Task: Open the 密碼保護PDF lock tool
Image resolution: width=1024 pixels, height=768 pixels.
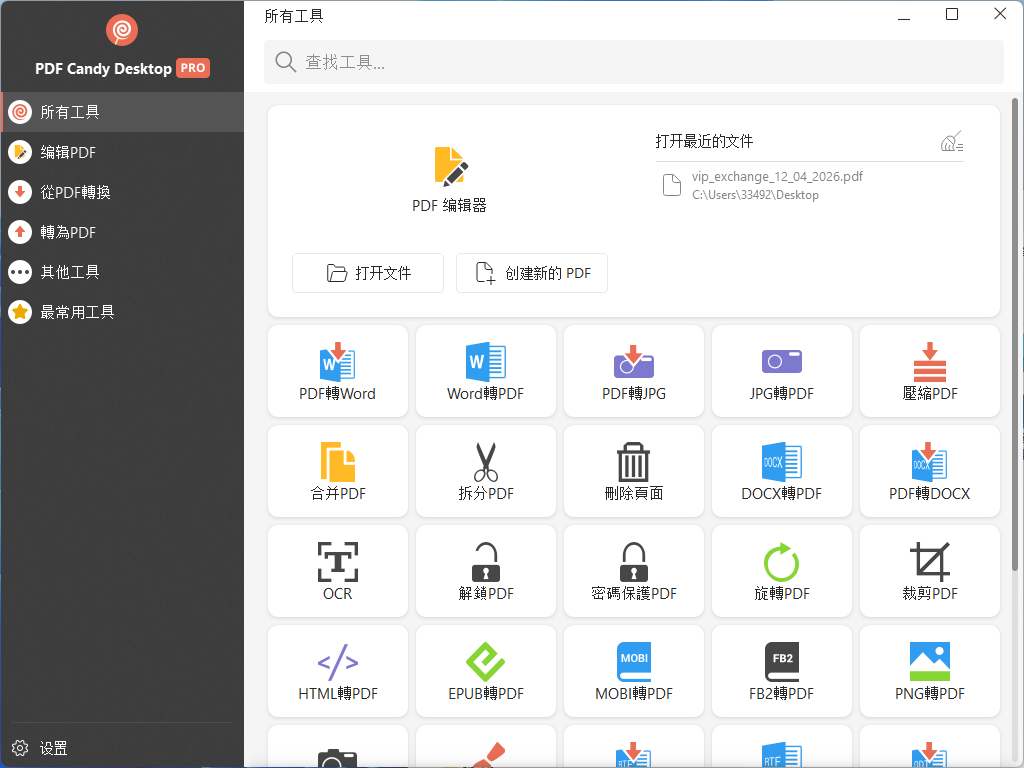Action: (x=633, y=571)
